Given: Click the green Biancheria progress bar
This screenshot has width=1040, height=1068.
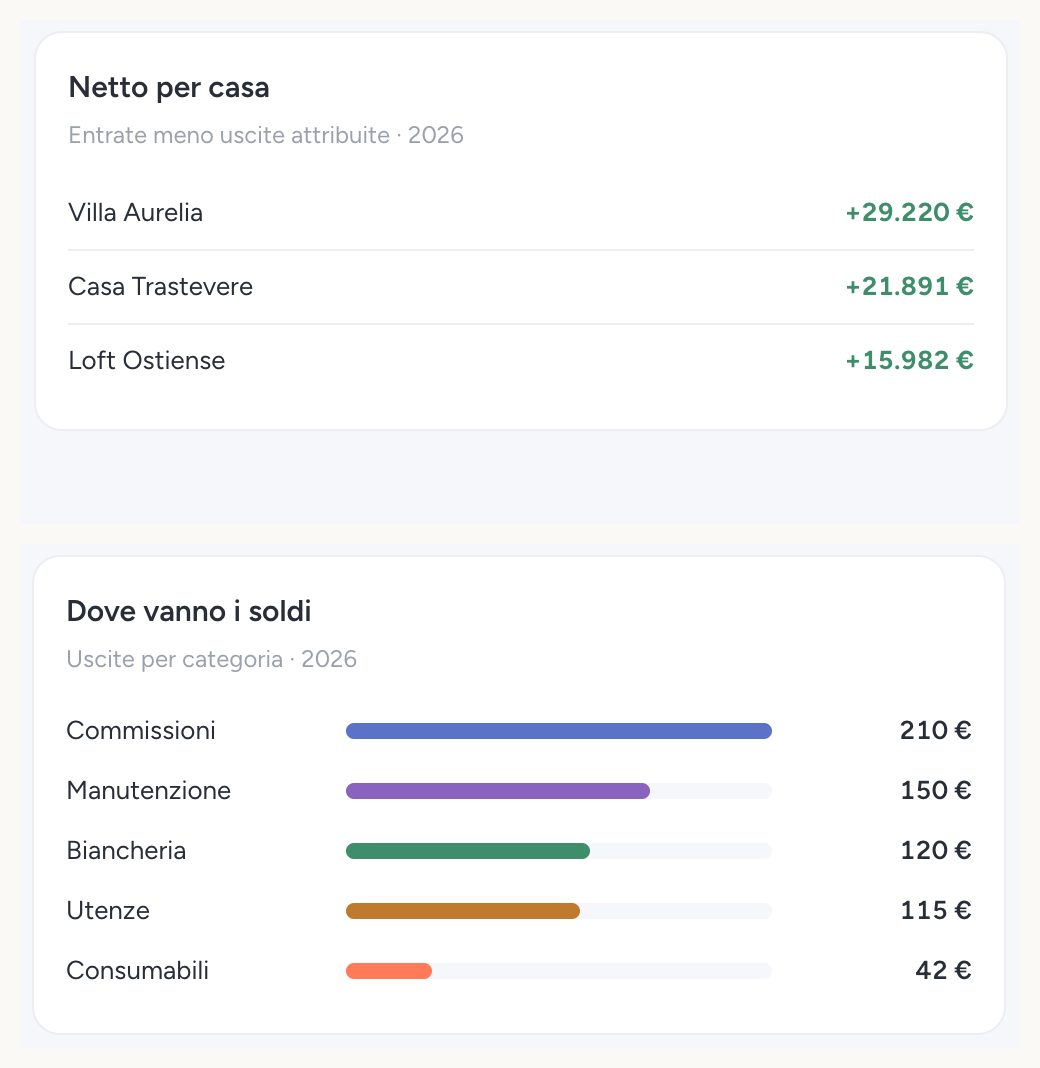Looking at the screenshot, I should (468, 851).
